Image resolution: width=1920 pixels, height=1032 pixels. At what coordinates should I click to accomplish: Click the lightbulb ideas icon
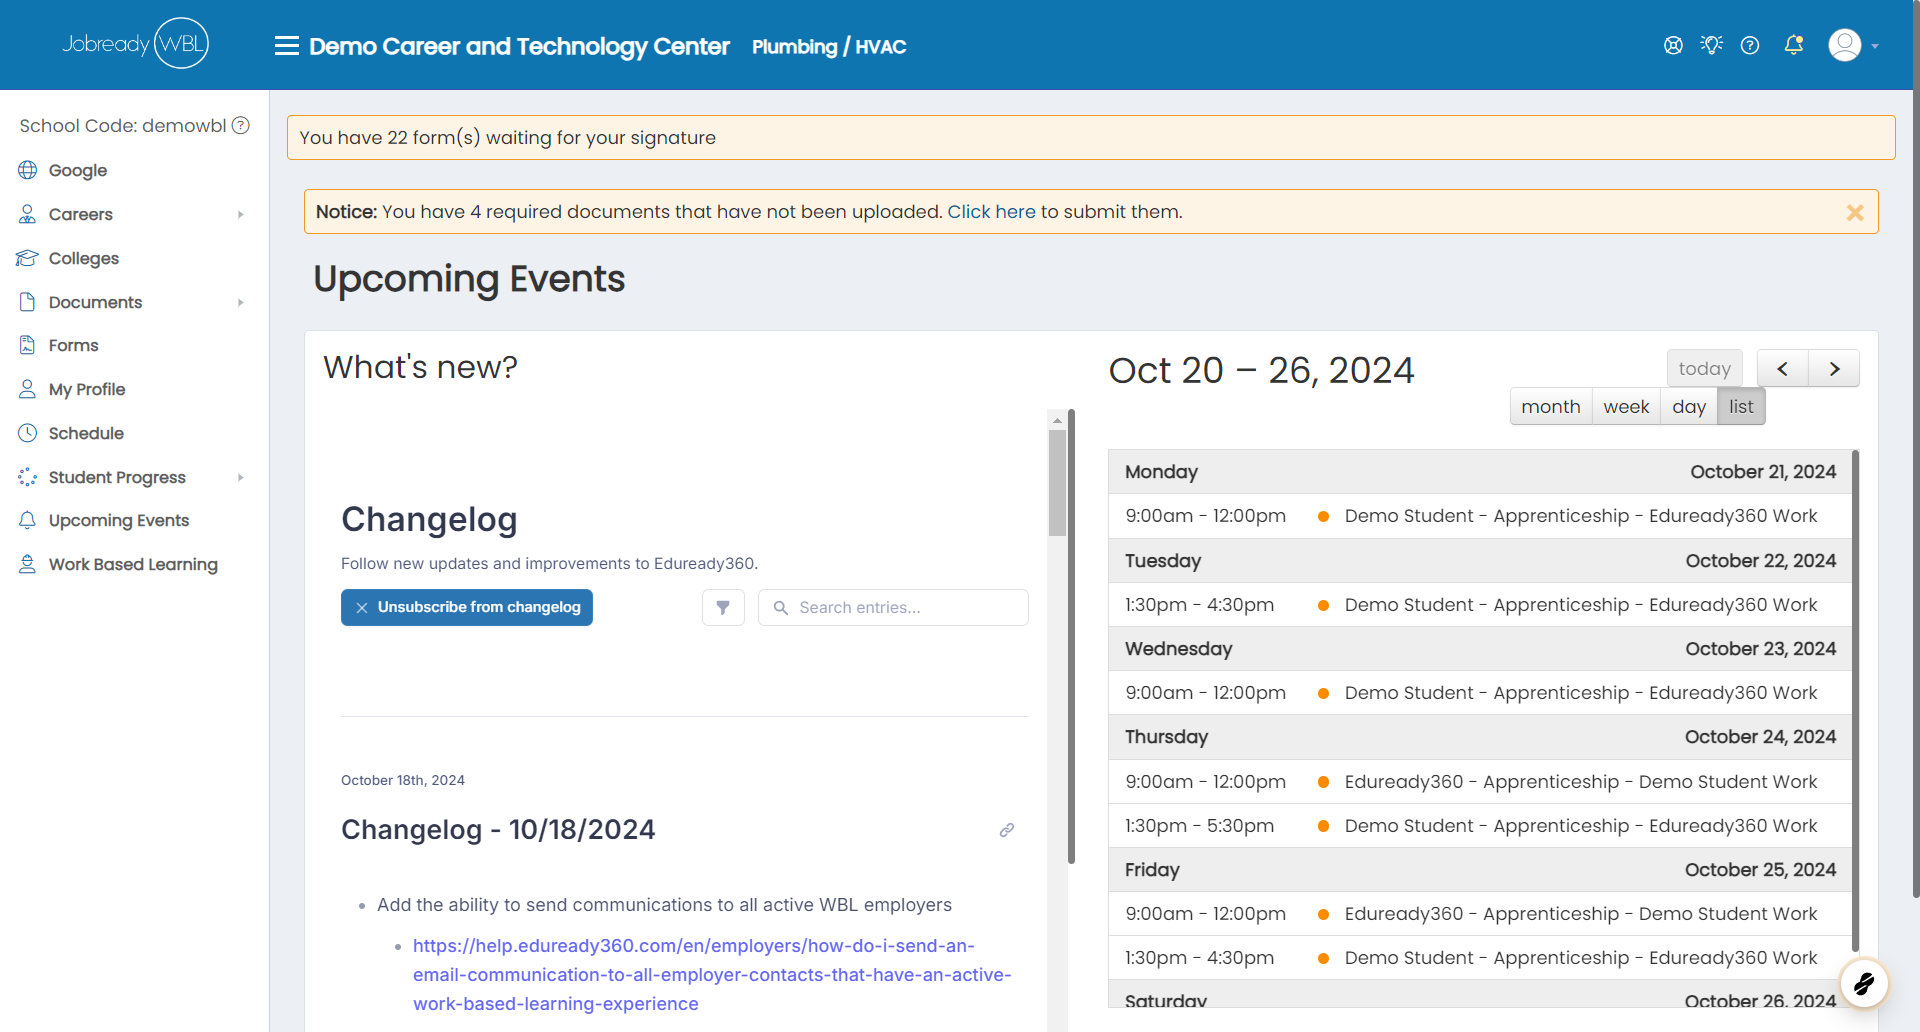click(x=1711, y=45)
